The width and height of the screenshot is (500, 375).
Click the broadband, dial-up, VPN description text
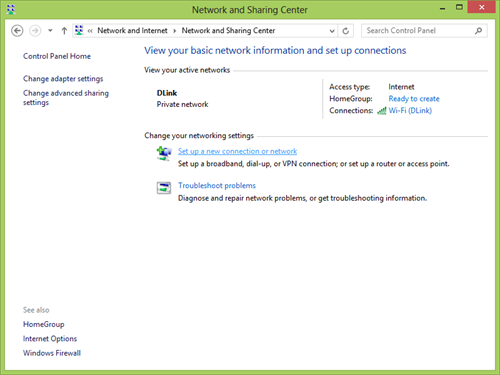pyautogui.click(x=313, y=164)
